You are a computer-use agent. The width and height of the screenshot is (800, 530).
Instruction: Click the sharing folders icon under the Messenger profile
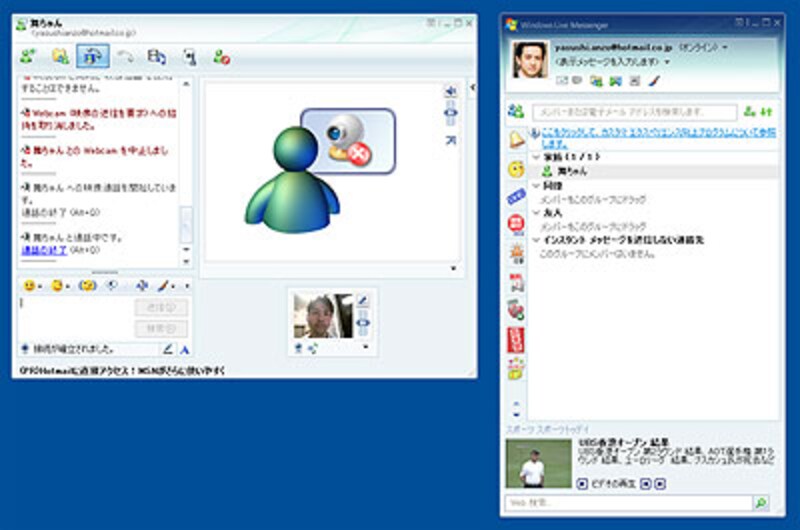click(596, 81)
